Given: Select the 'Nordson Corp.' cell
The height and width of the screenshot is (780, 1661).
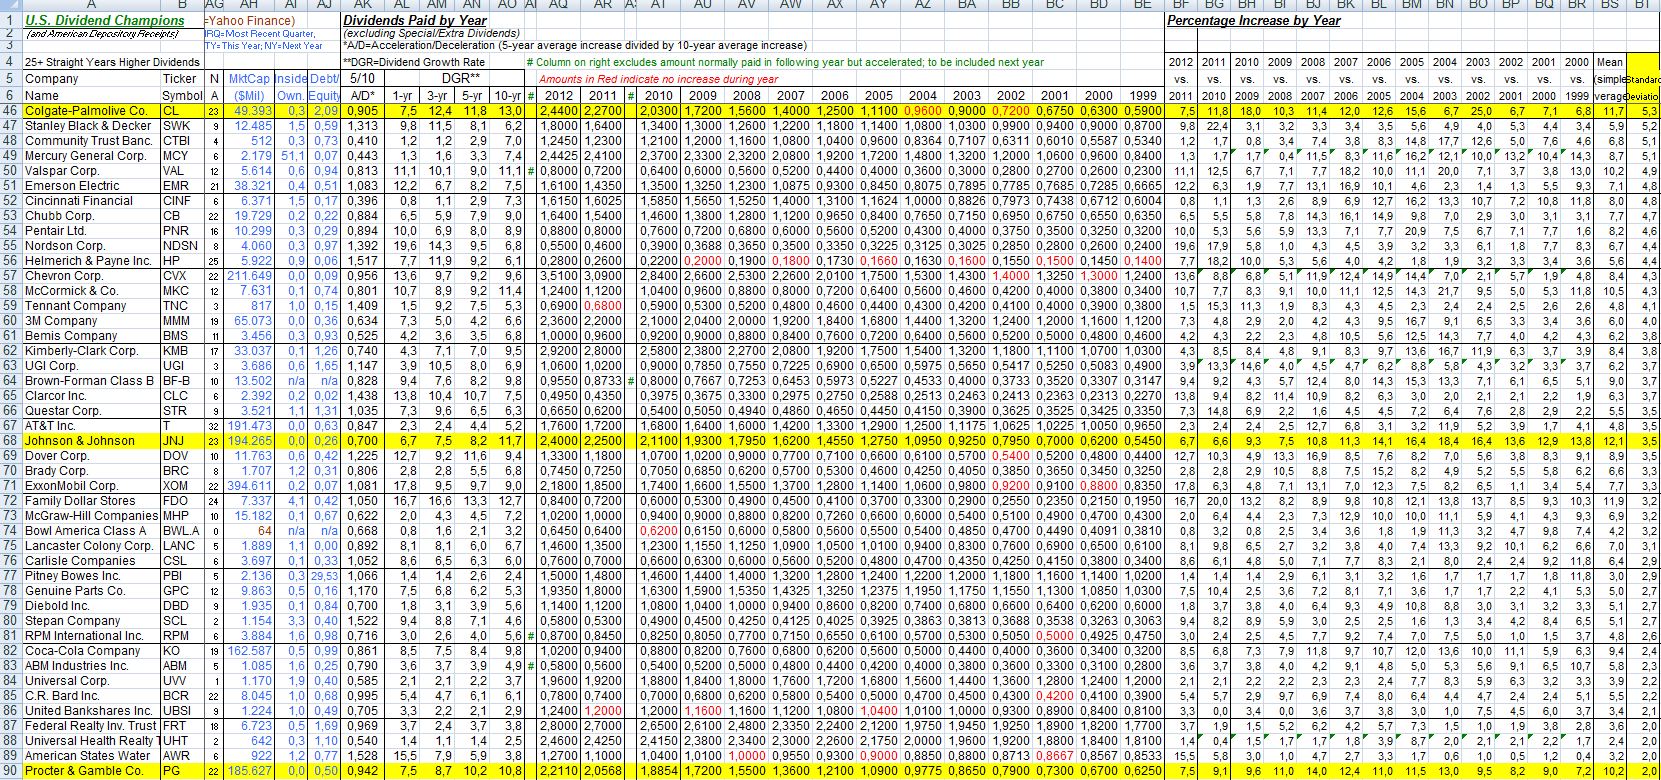Looking at the screenshot, I should pyautogui.click(x=91, y=246).
